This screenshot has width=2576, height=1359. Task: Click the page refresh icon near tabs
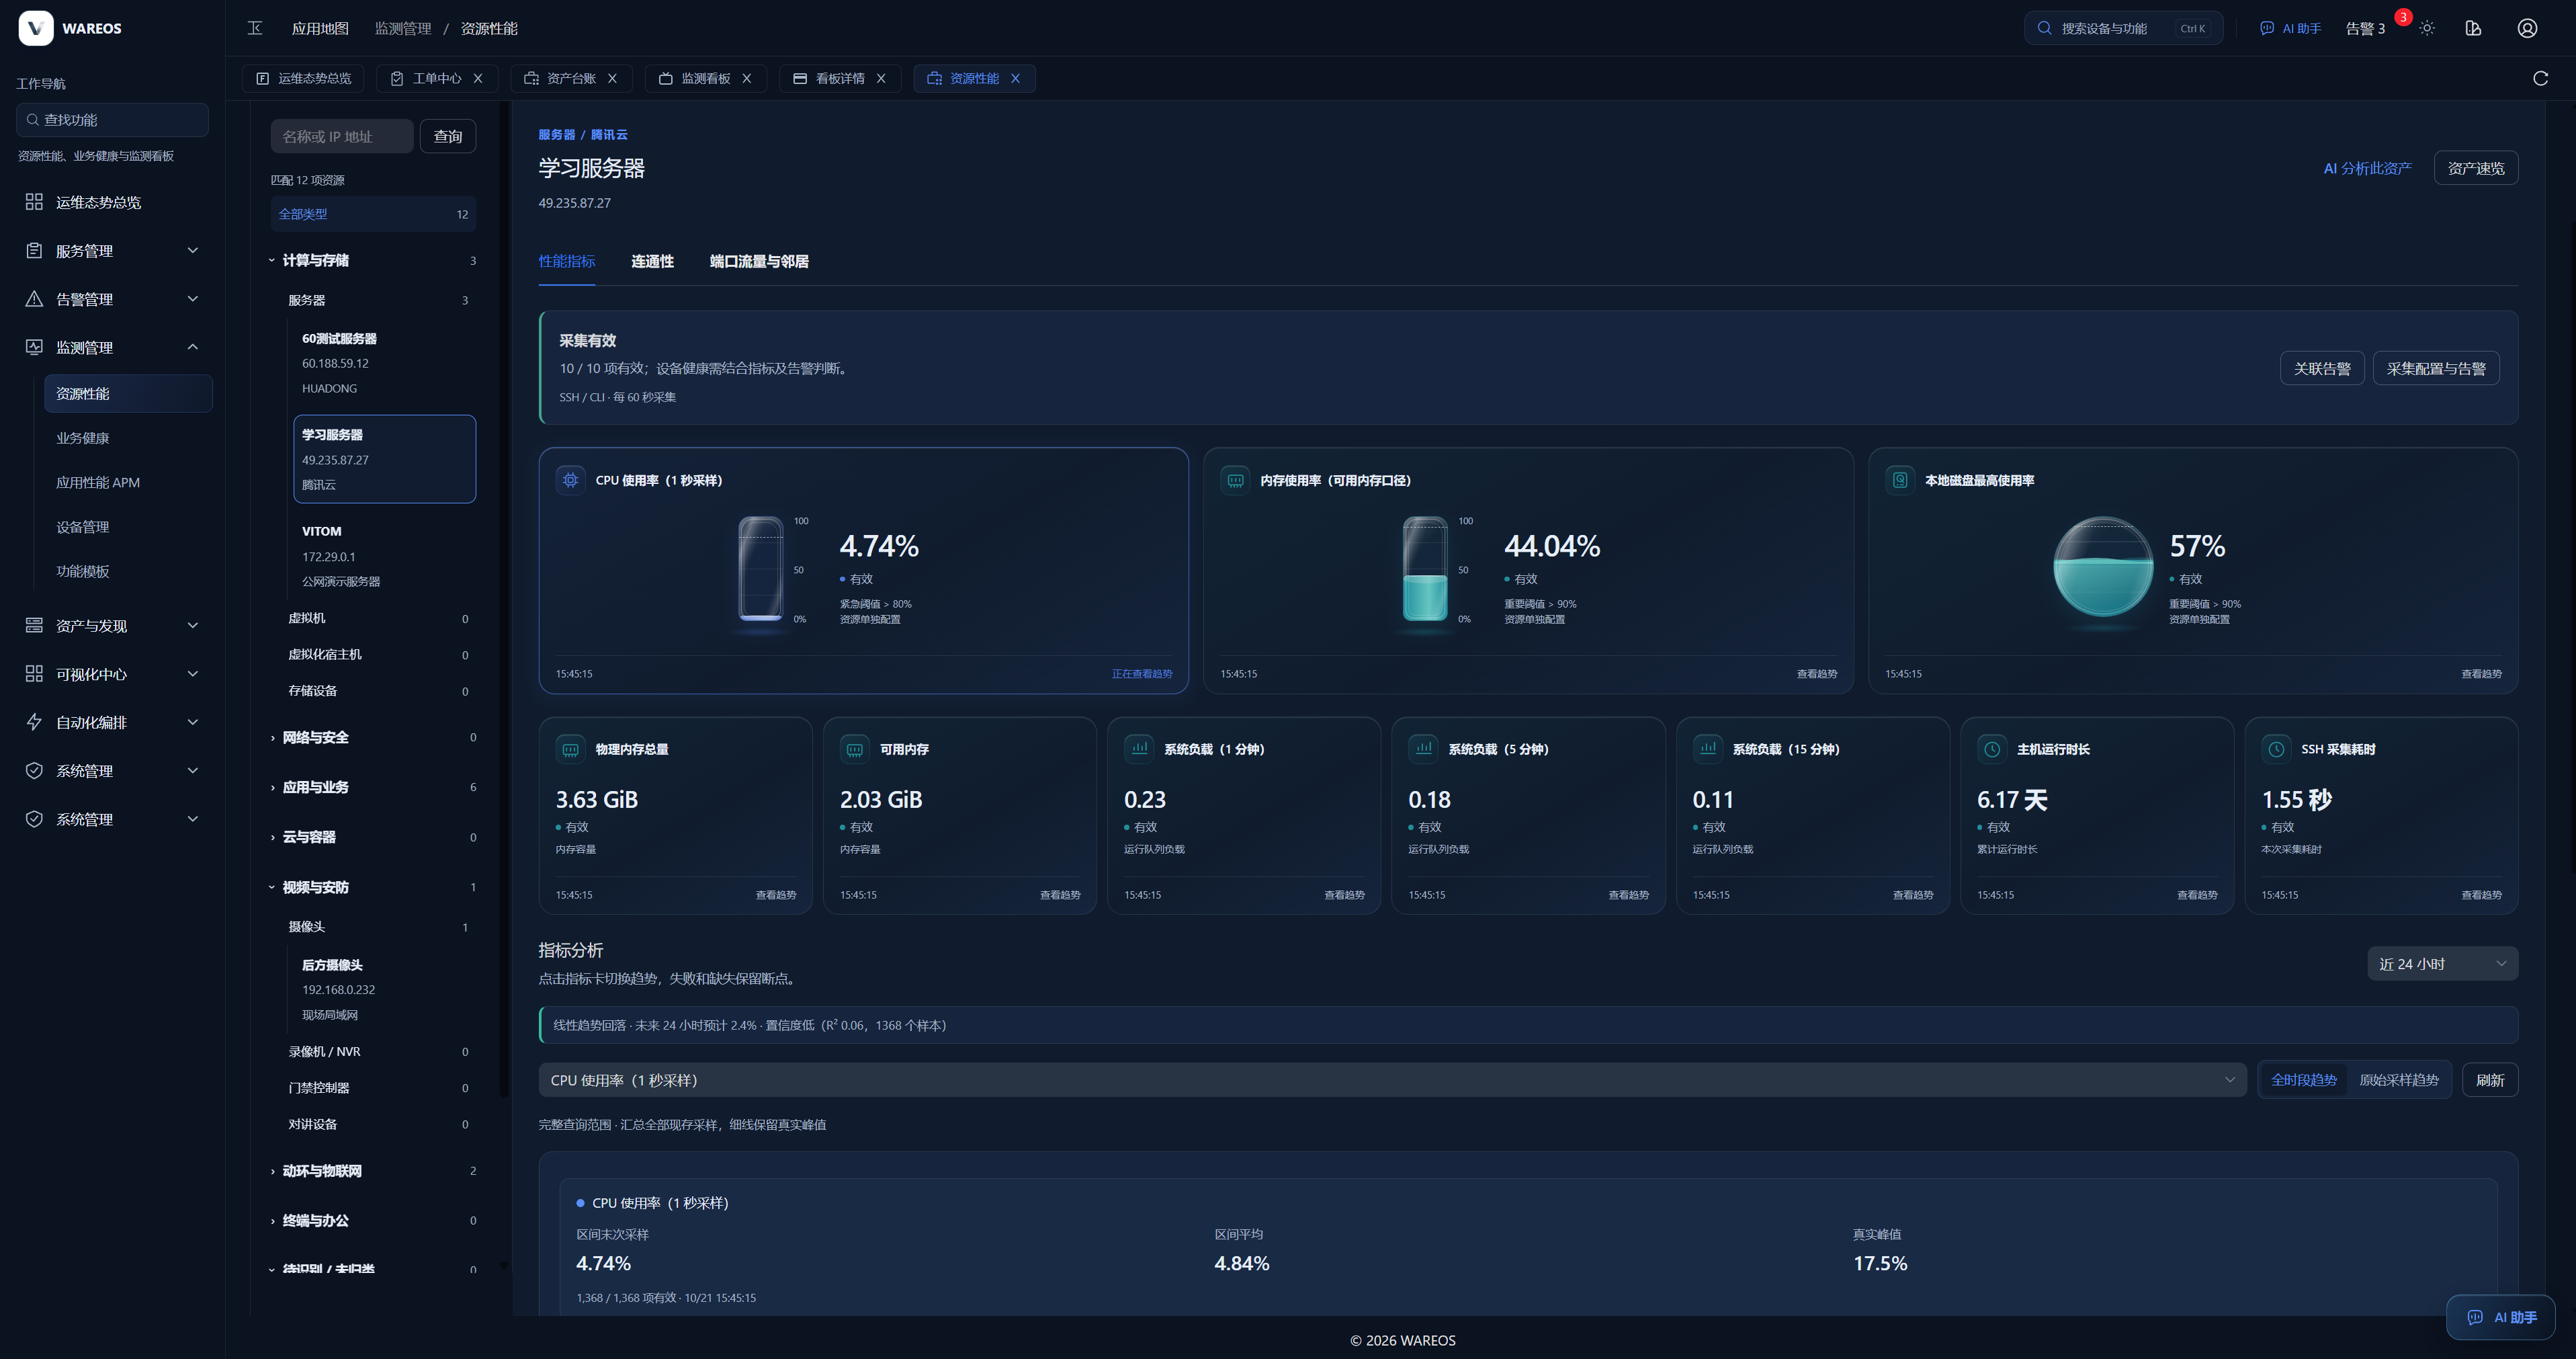[x=2540, y=78]
